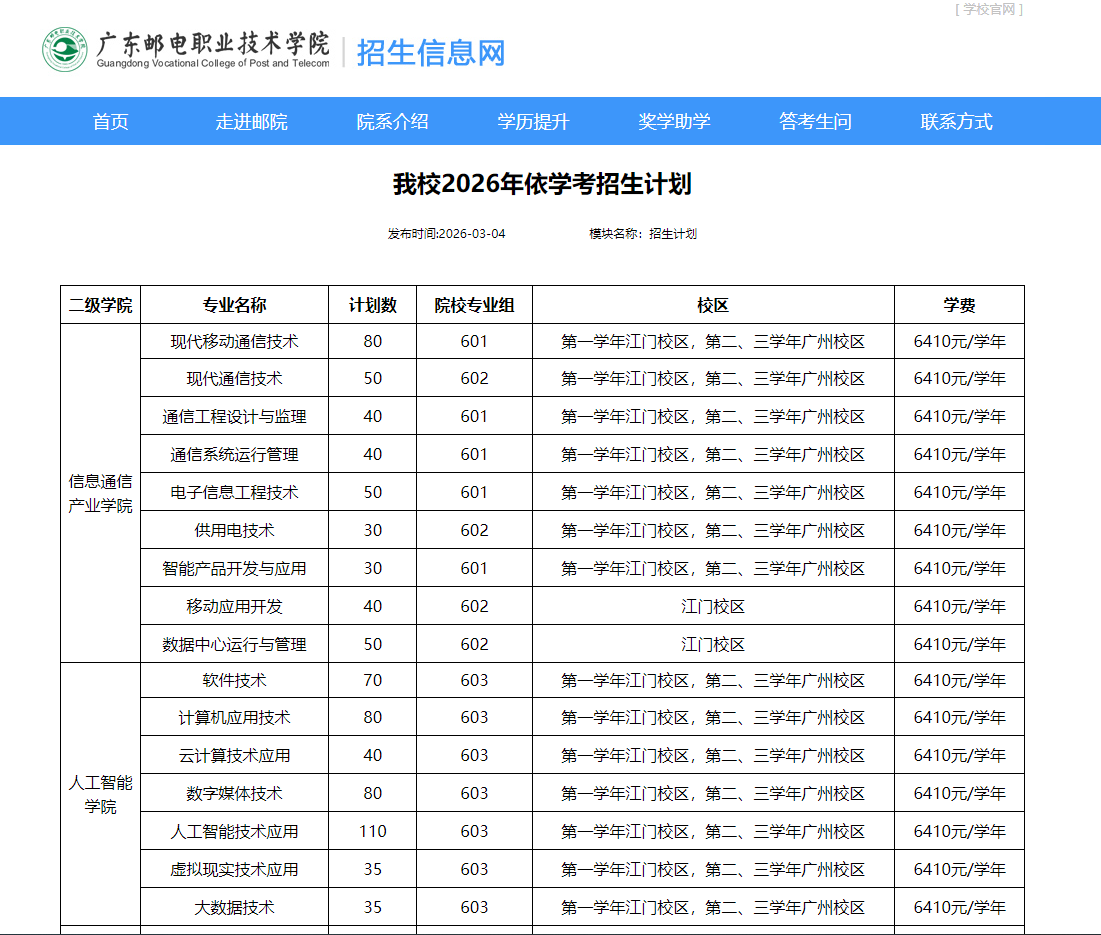Click the 6410元/学年 tuition fee cell for 供用电技术
Image resolution: width=1101 pixels, height=935 pixels.
958,529
